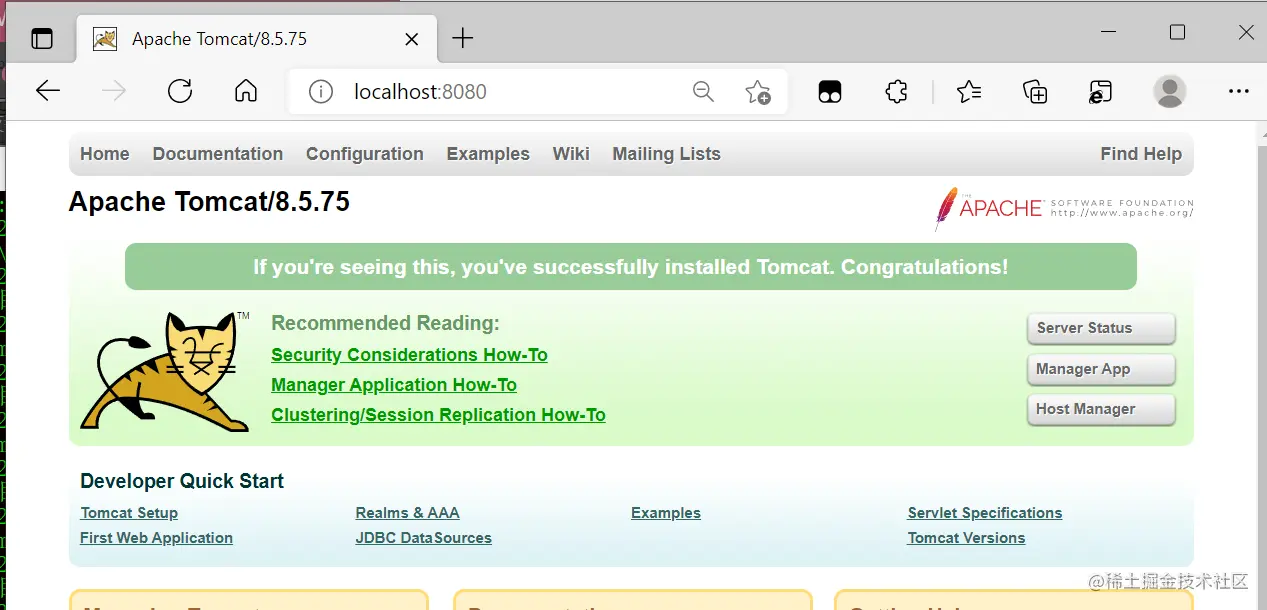Maximize the browser window

coord(1178,33)
